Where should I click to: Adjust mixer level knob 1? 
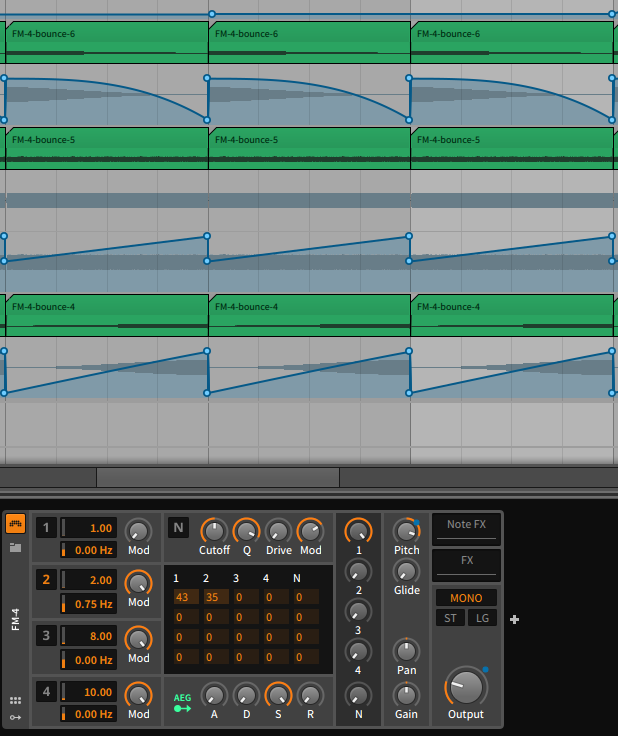tap(359, 531)
